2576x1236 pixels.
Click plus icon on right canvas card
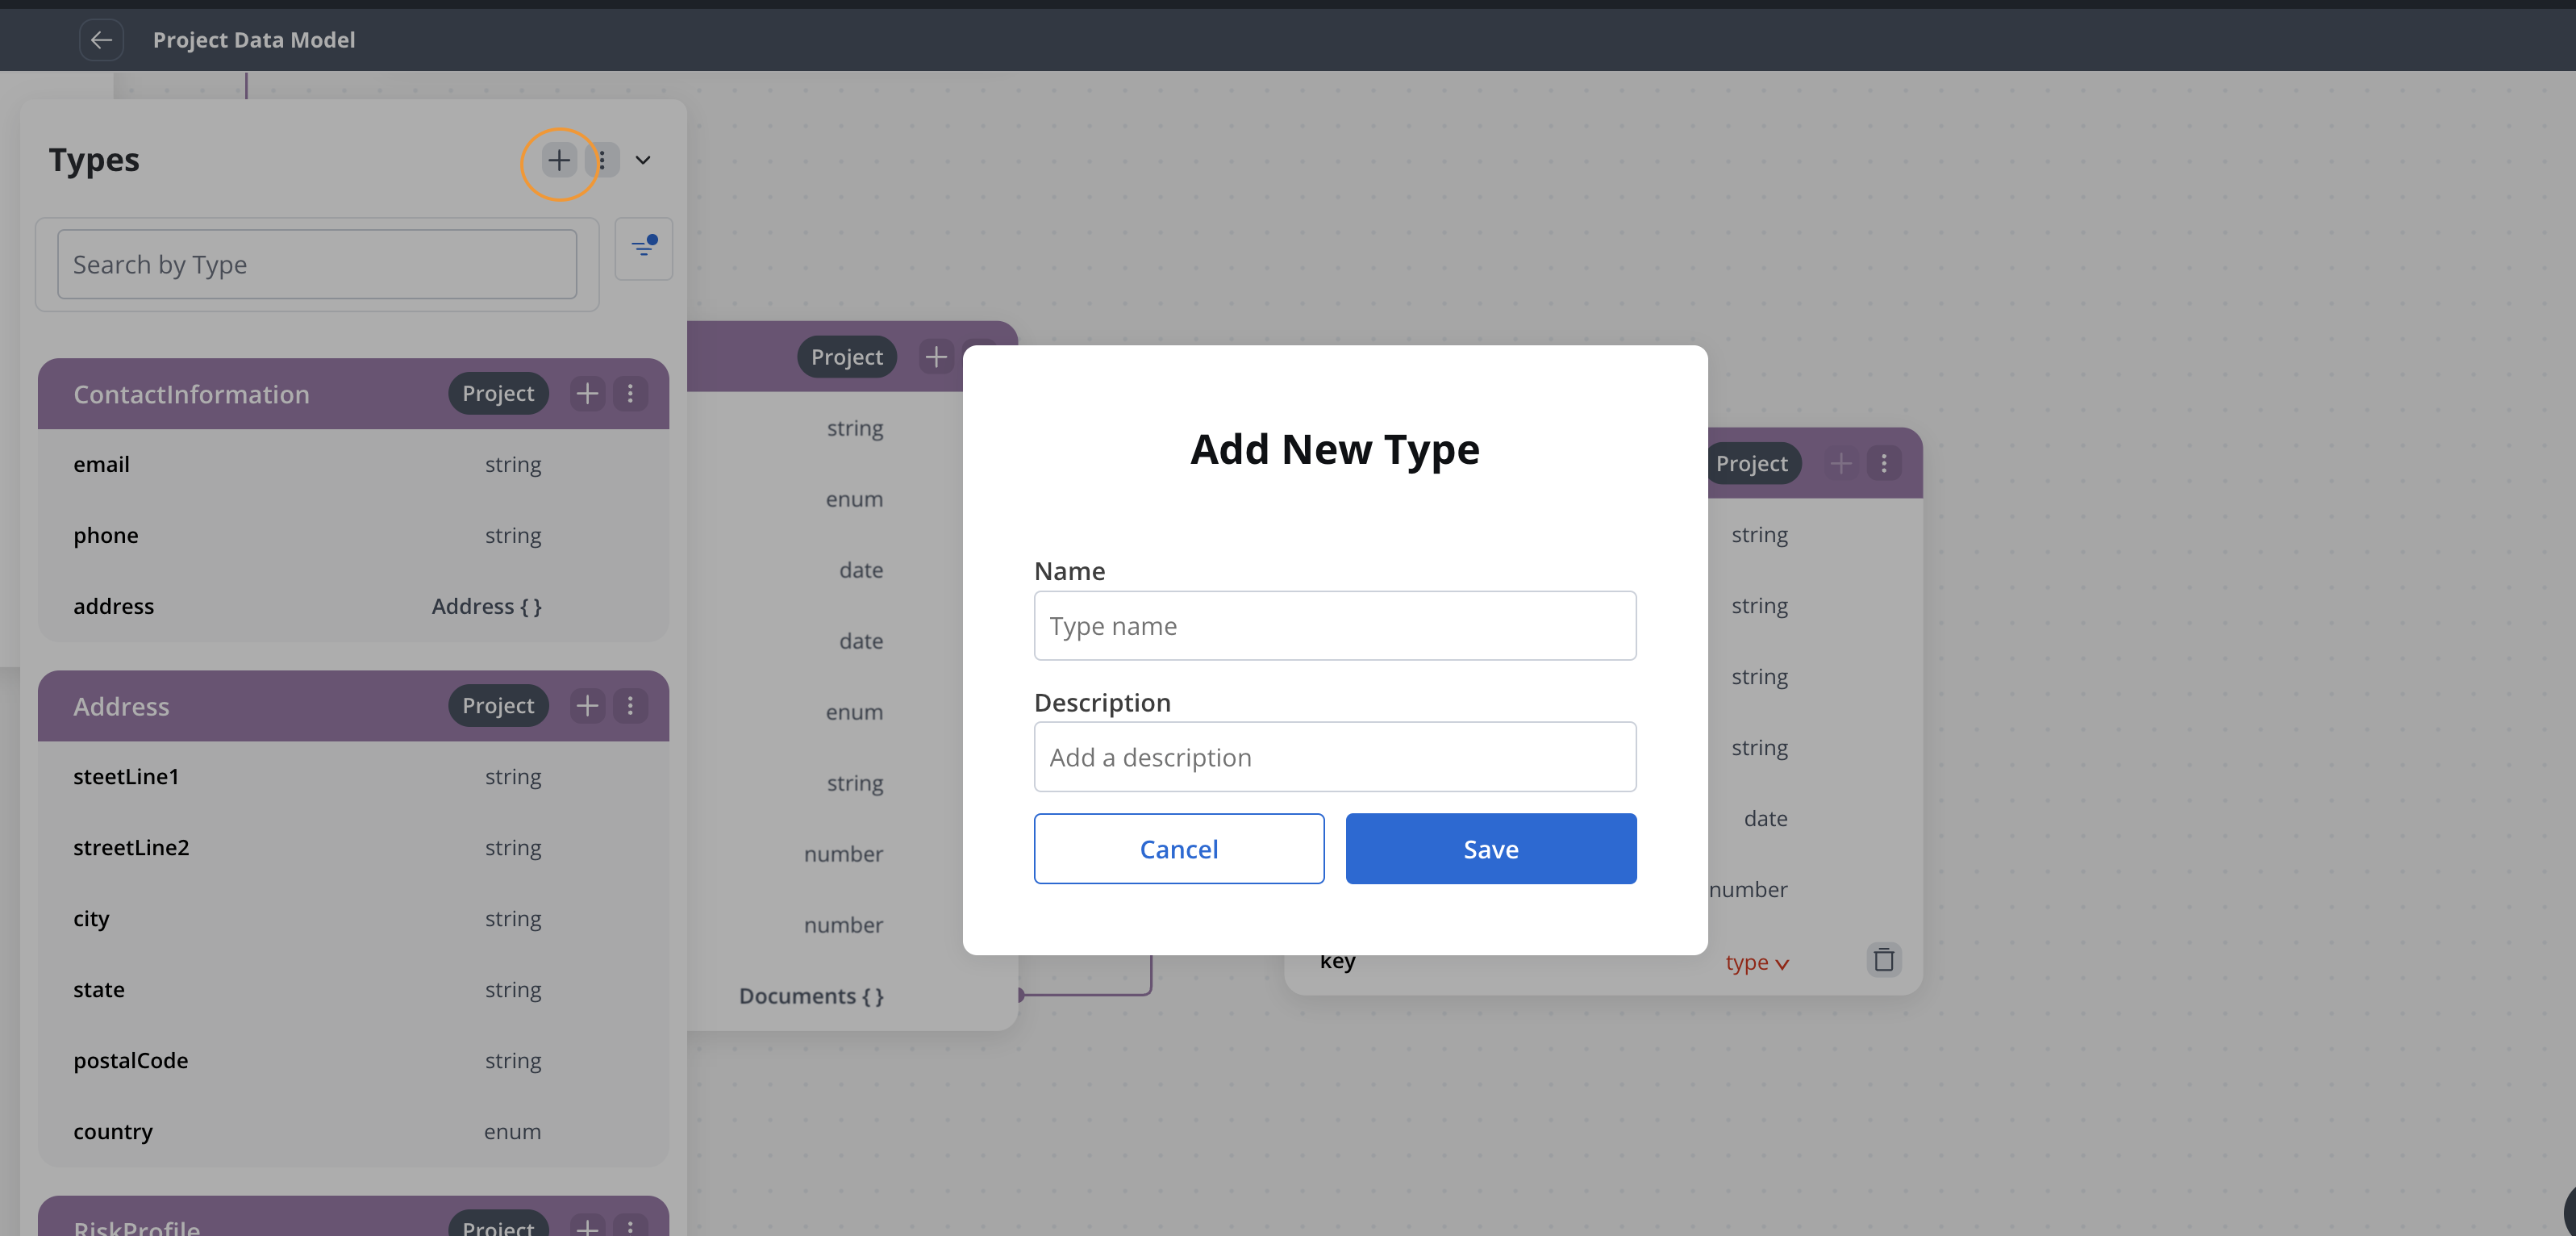[1841, 463]
